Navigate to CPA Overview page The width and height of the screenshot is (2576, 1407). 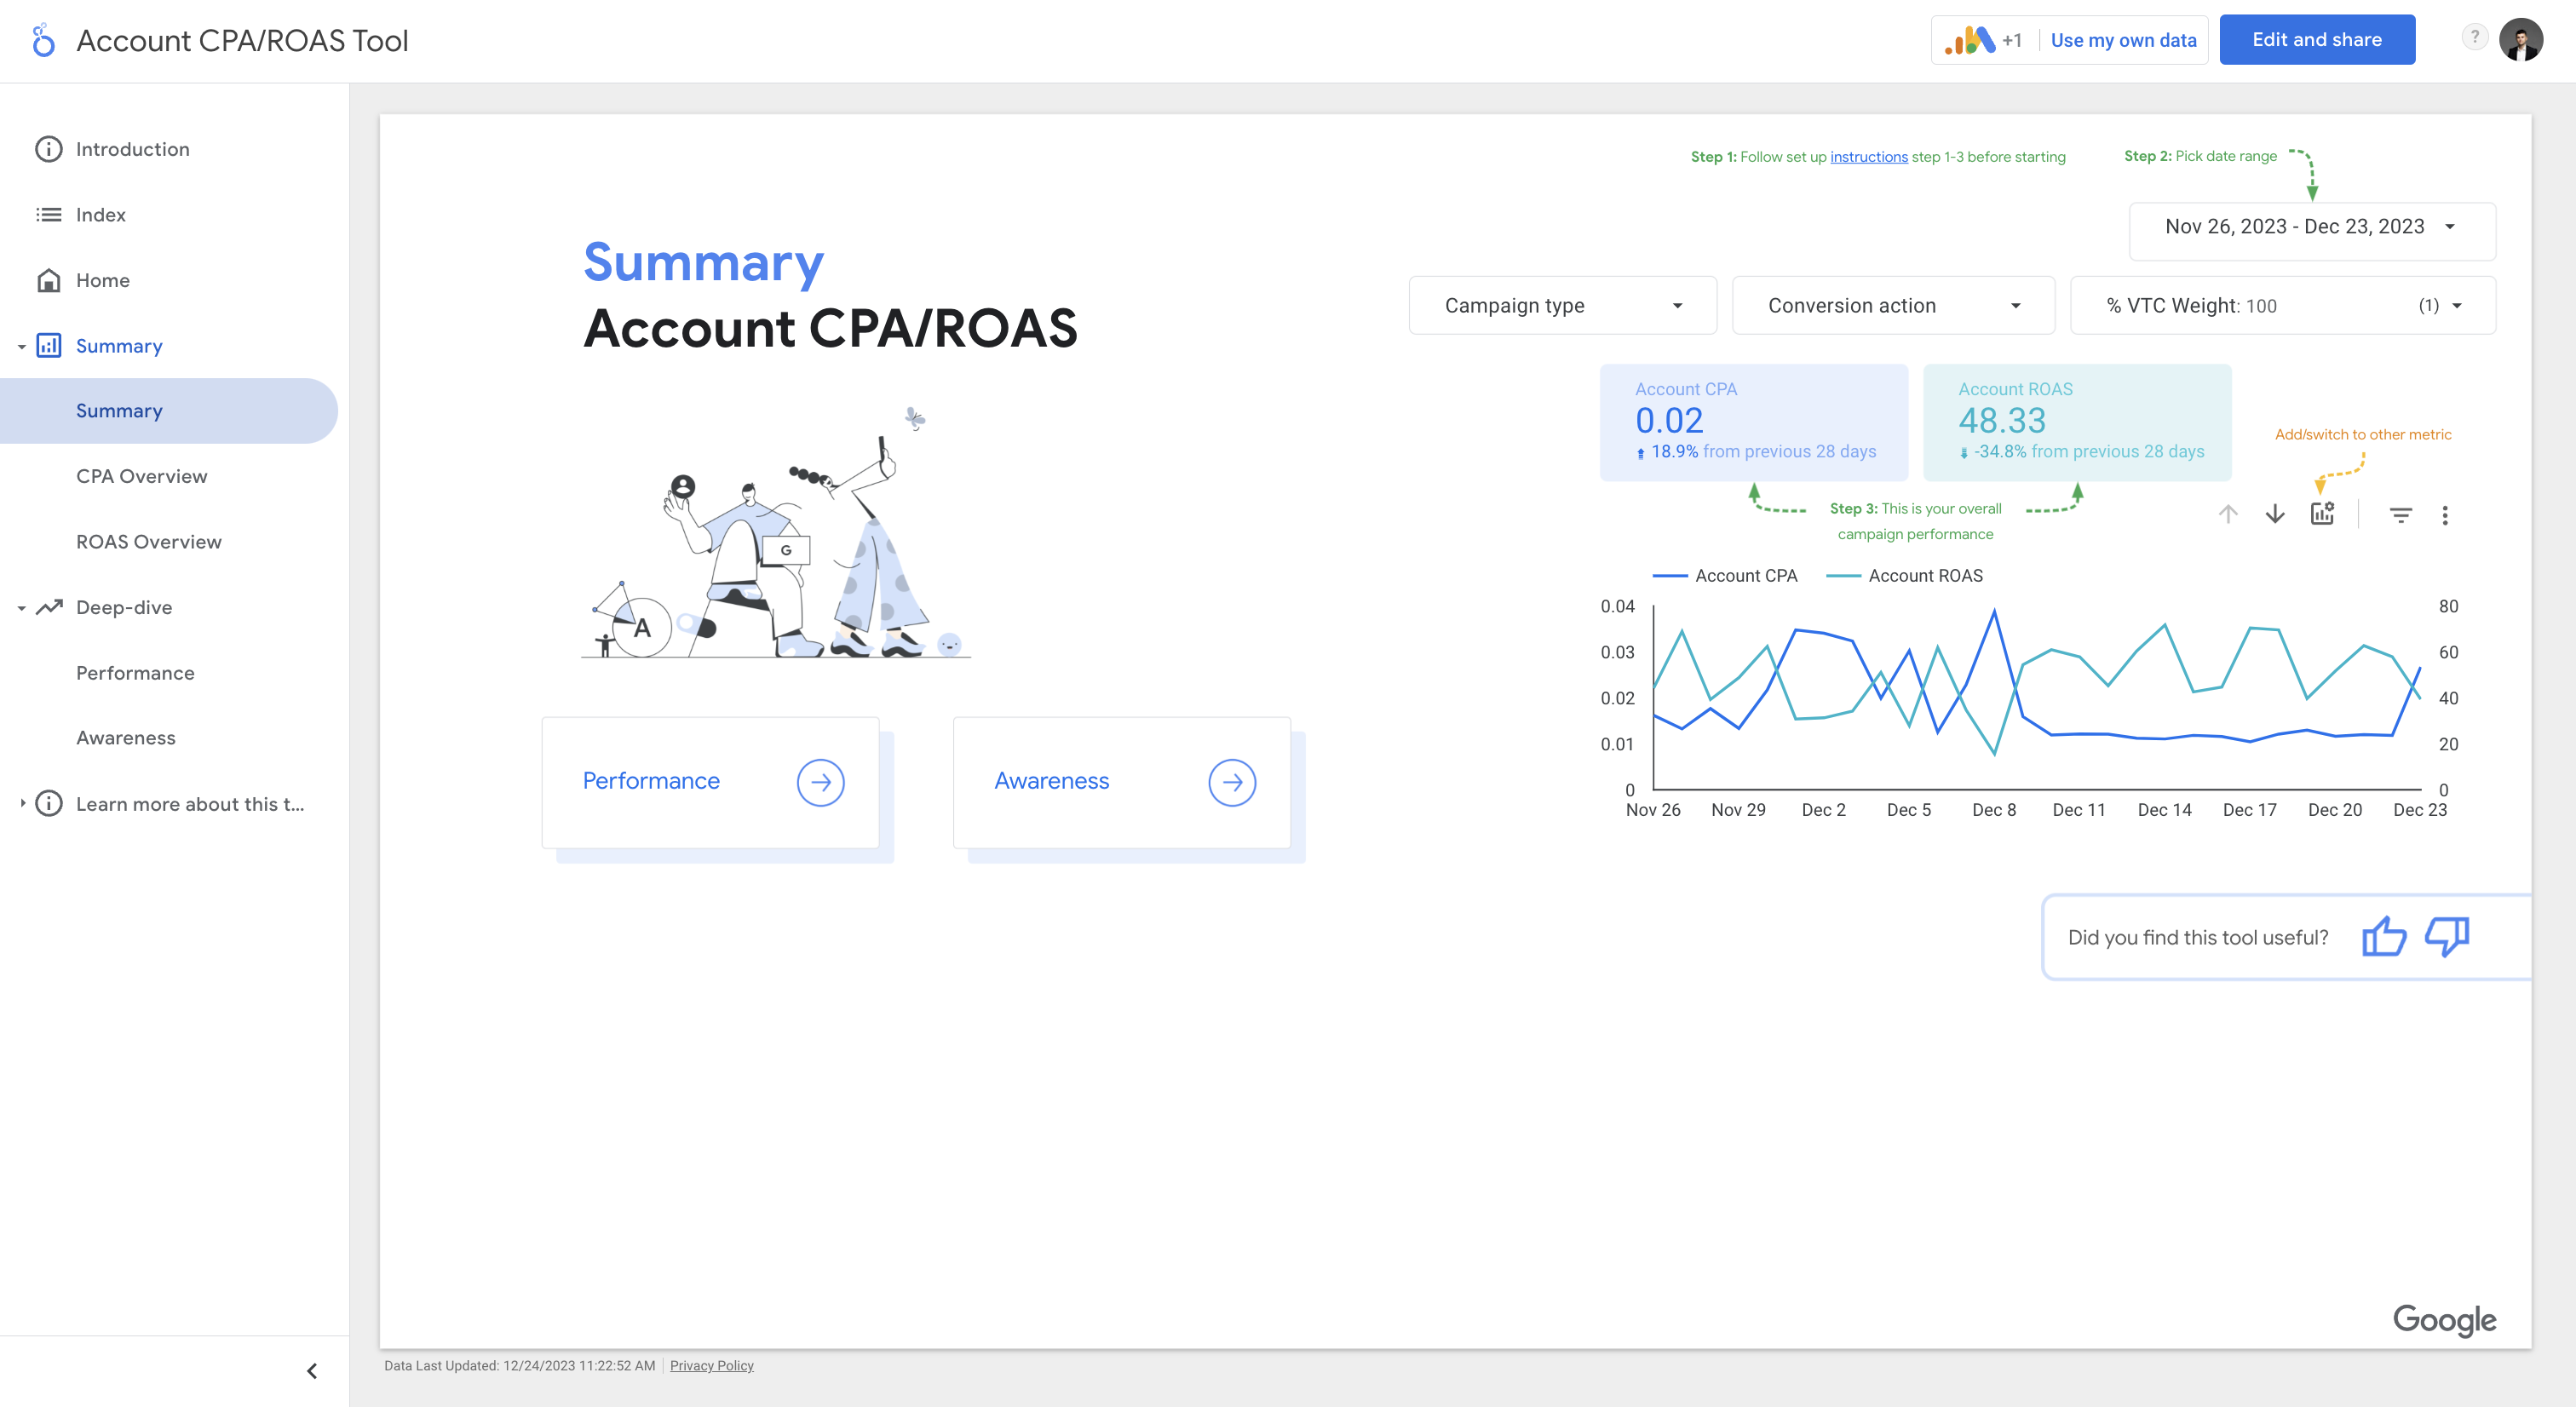click(141, 476)
